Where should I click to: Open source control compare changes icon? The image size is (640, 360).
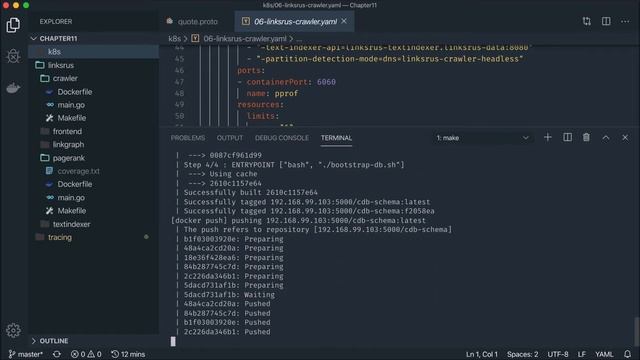(x=587, y=21)
